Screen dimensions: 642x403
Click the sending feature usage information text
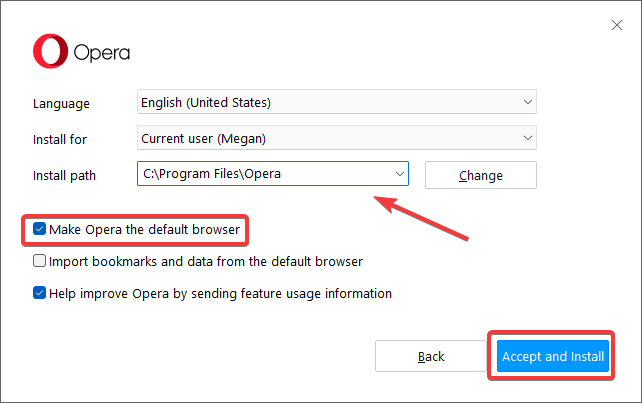(300, 293)
